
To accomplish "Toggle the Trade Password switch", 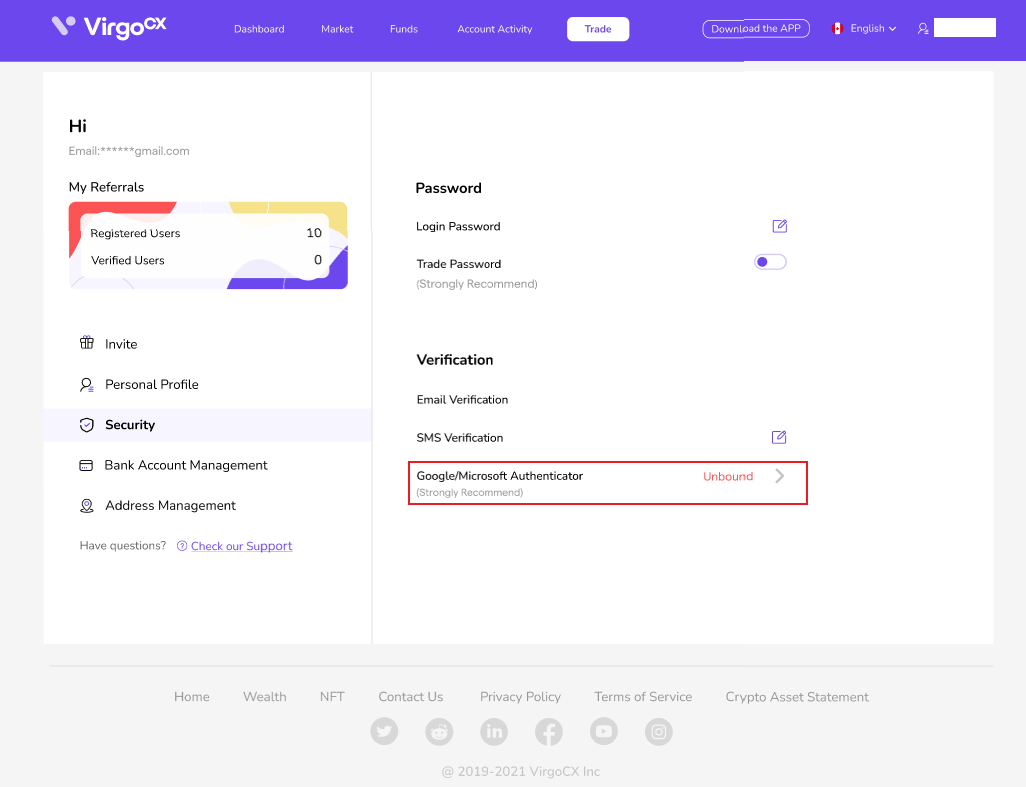I will [770, 262].
